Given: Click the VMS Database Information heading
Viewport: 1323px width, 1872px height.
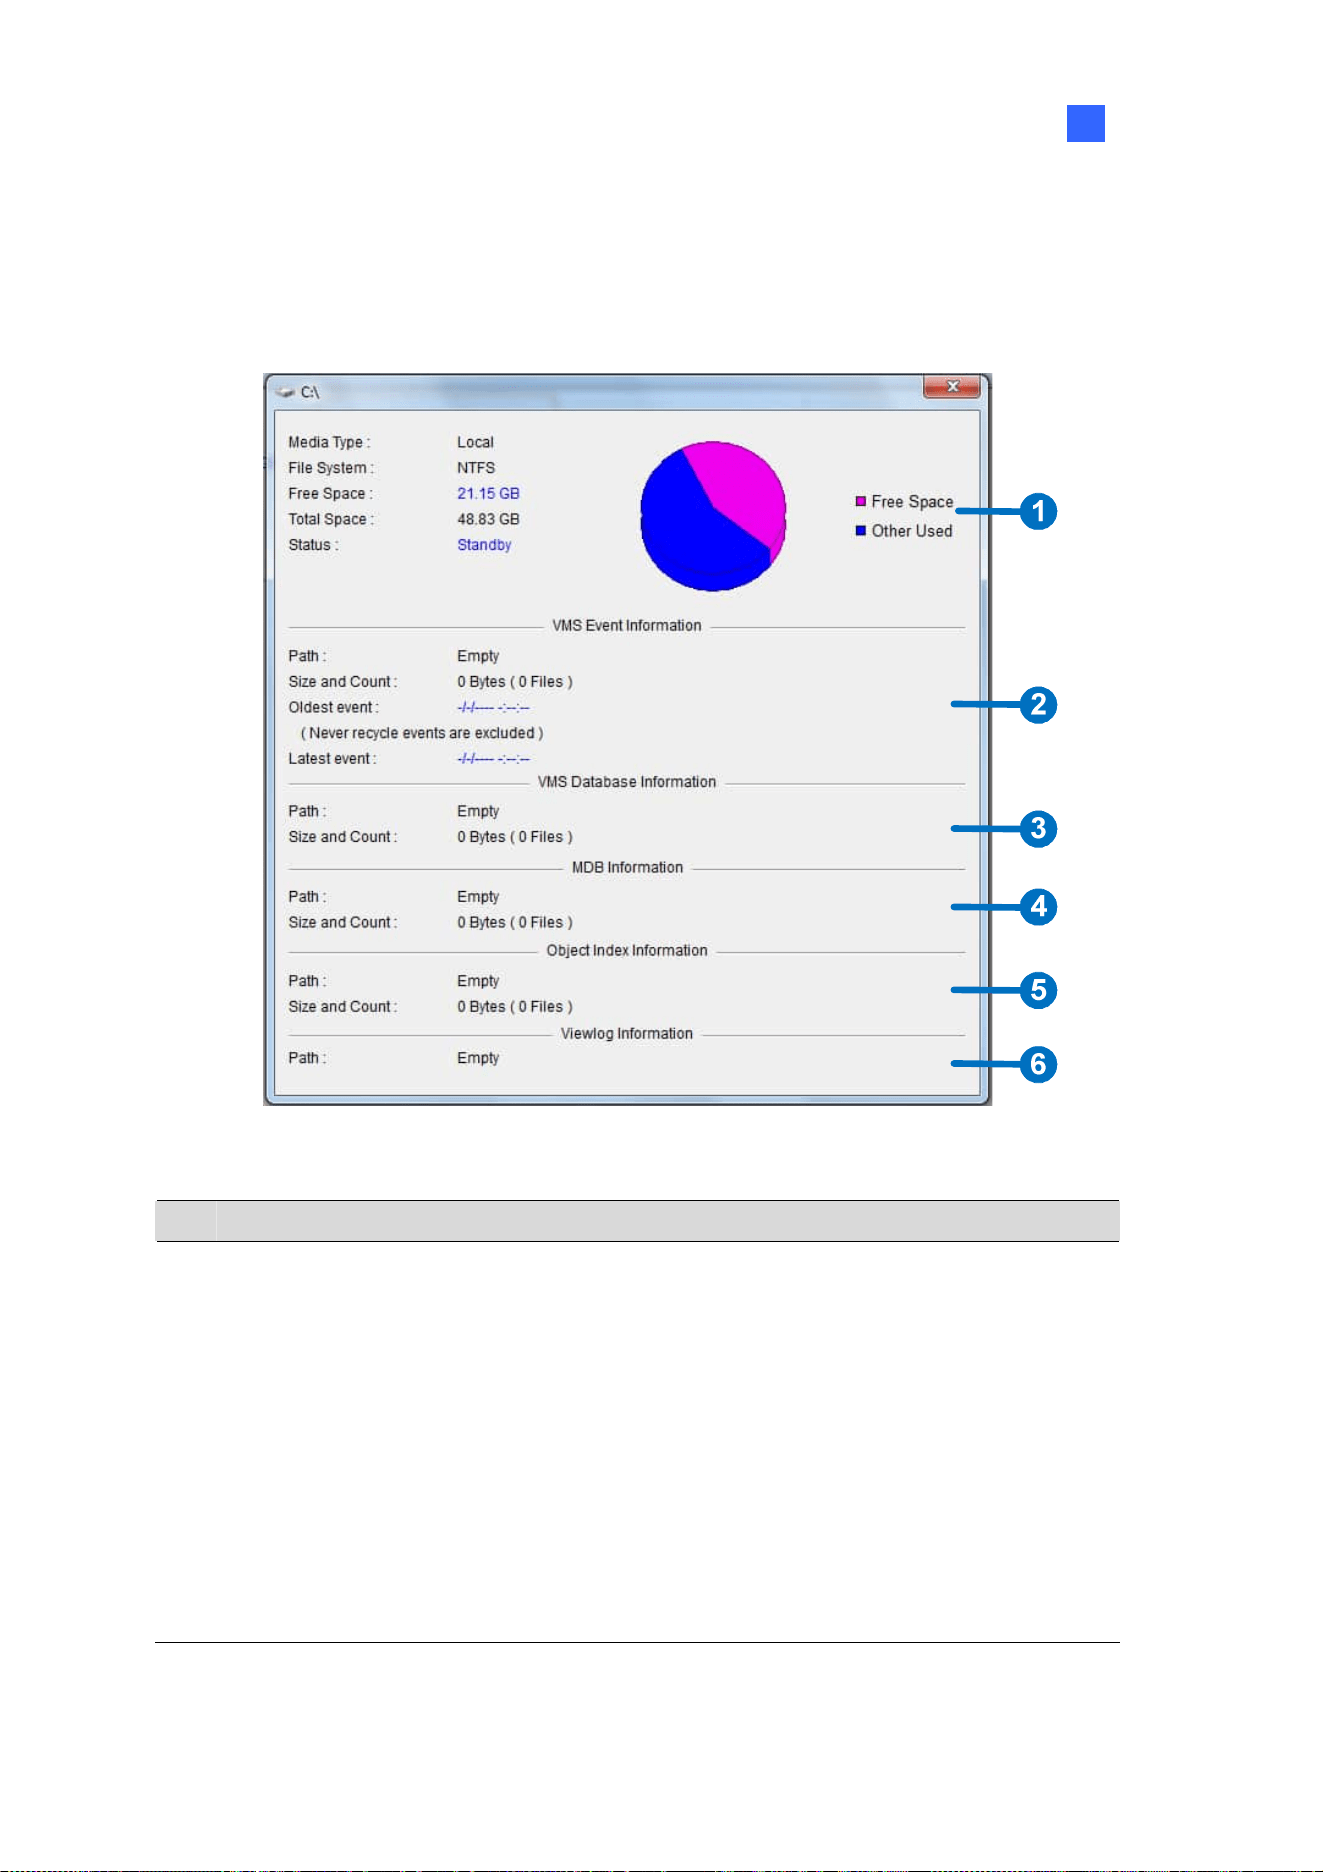Looking at the screenshot, I should point(627,782).
